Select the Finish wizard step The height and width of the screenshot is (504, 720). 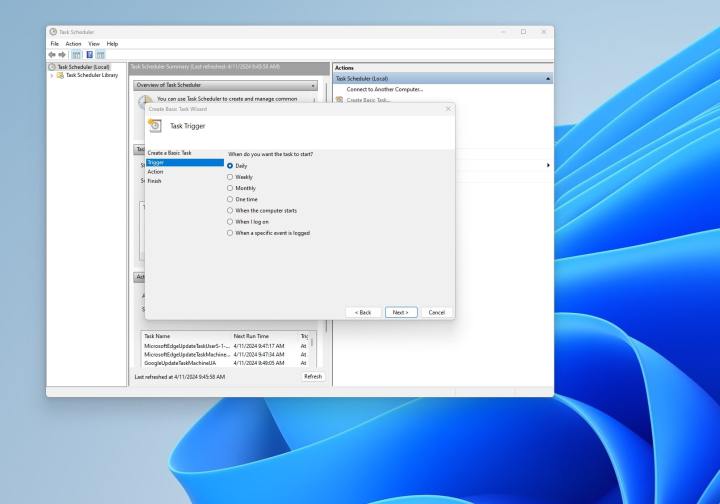point(154,181)
